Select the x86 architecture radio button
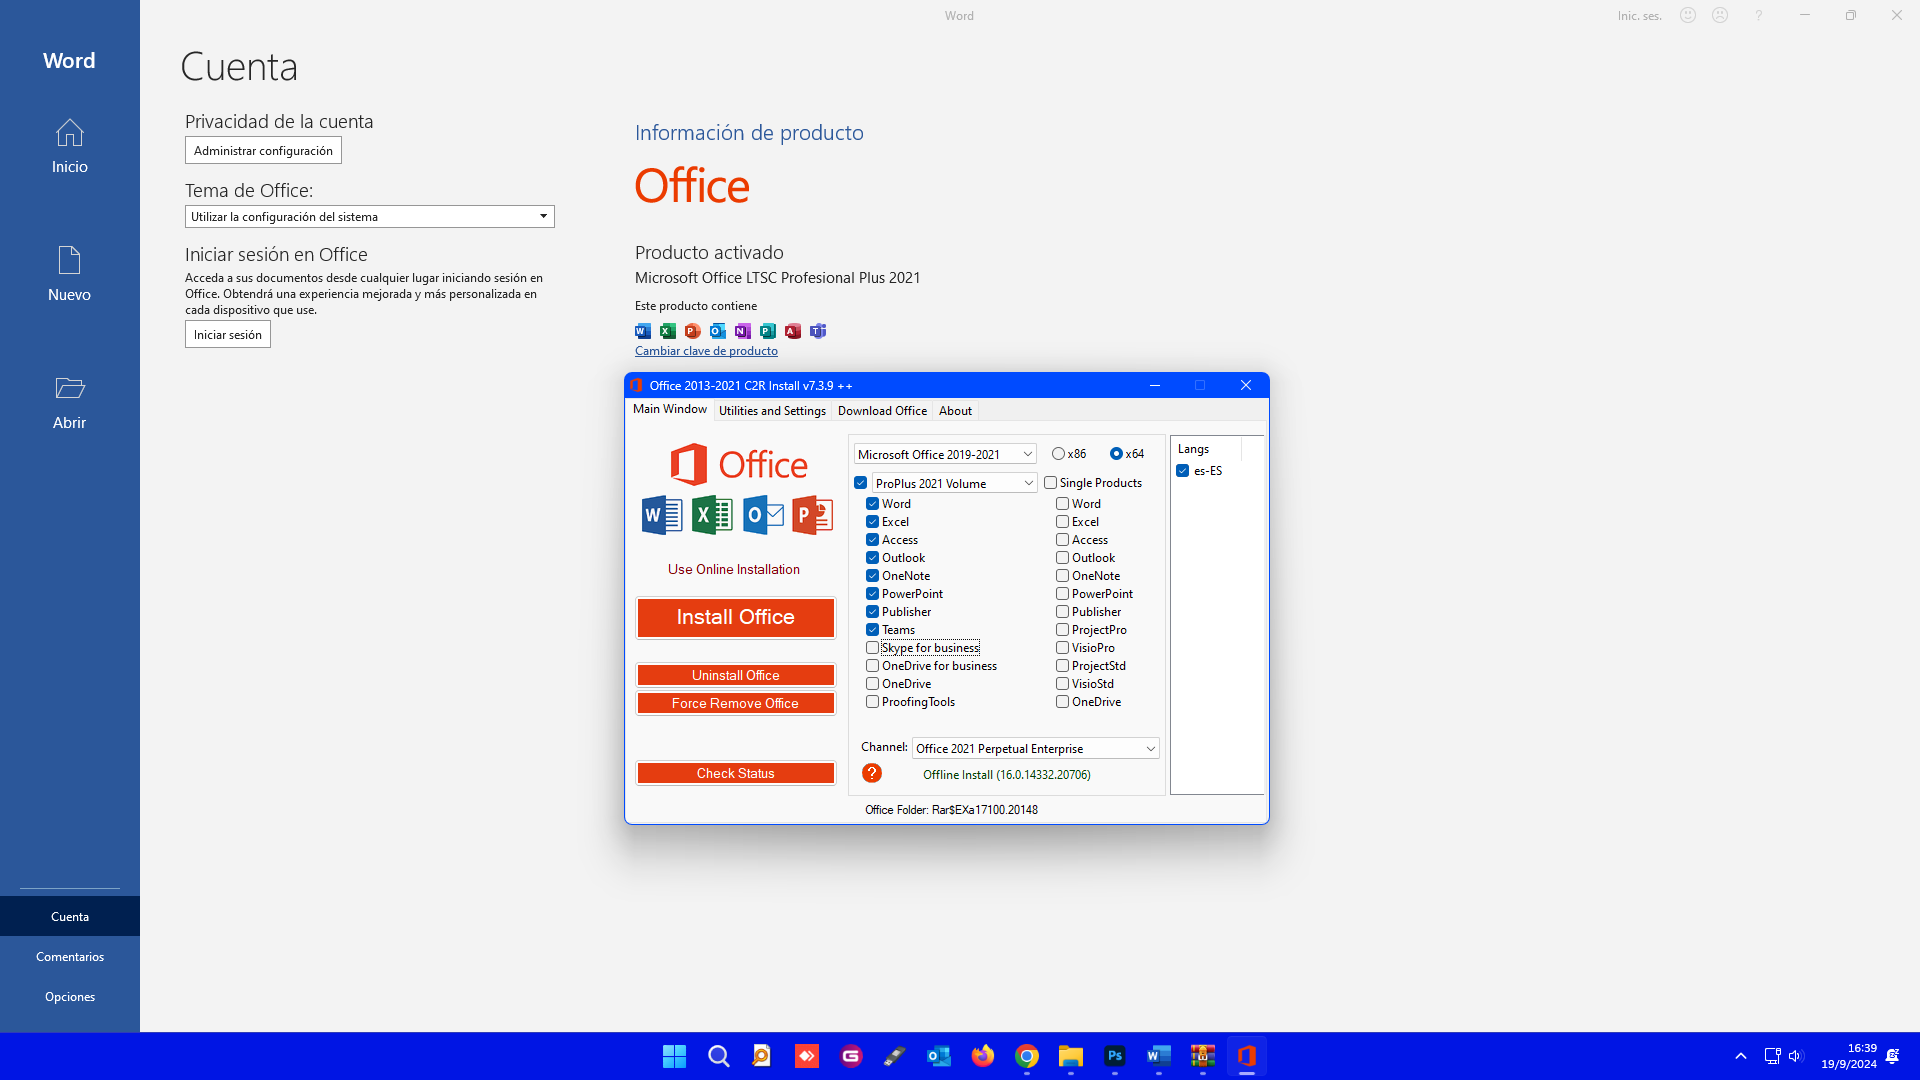 coord(1058,454)
